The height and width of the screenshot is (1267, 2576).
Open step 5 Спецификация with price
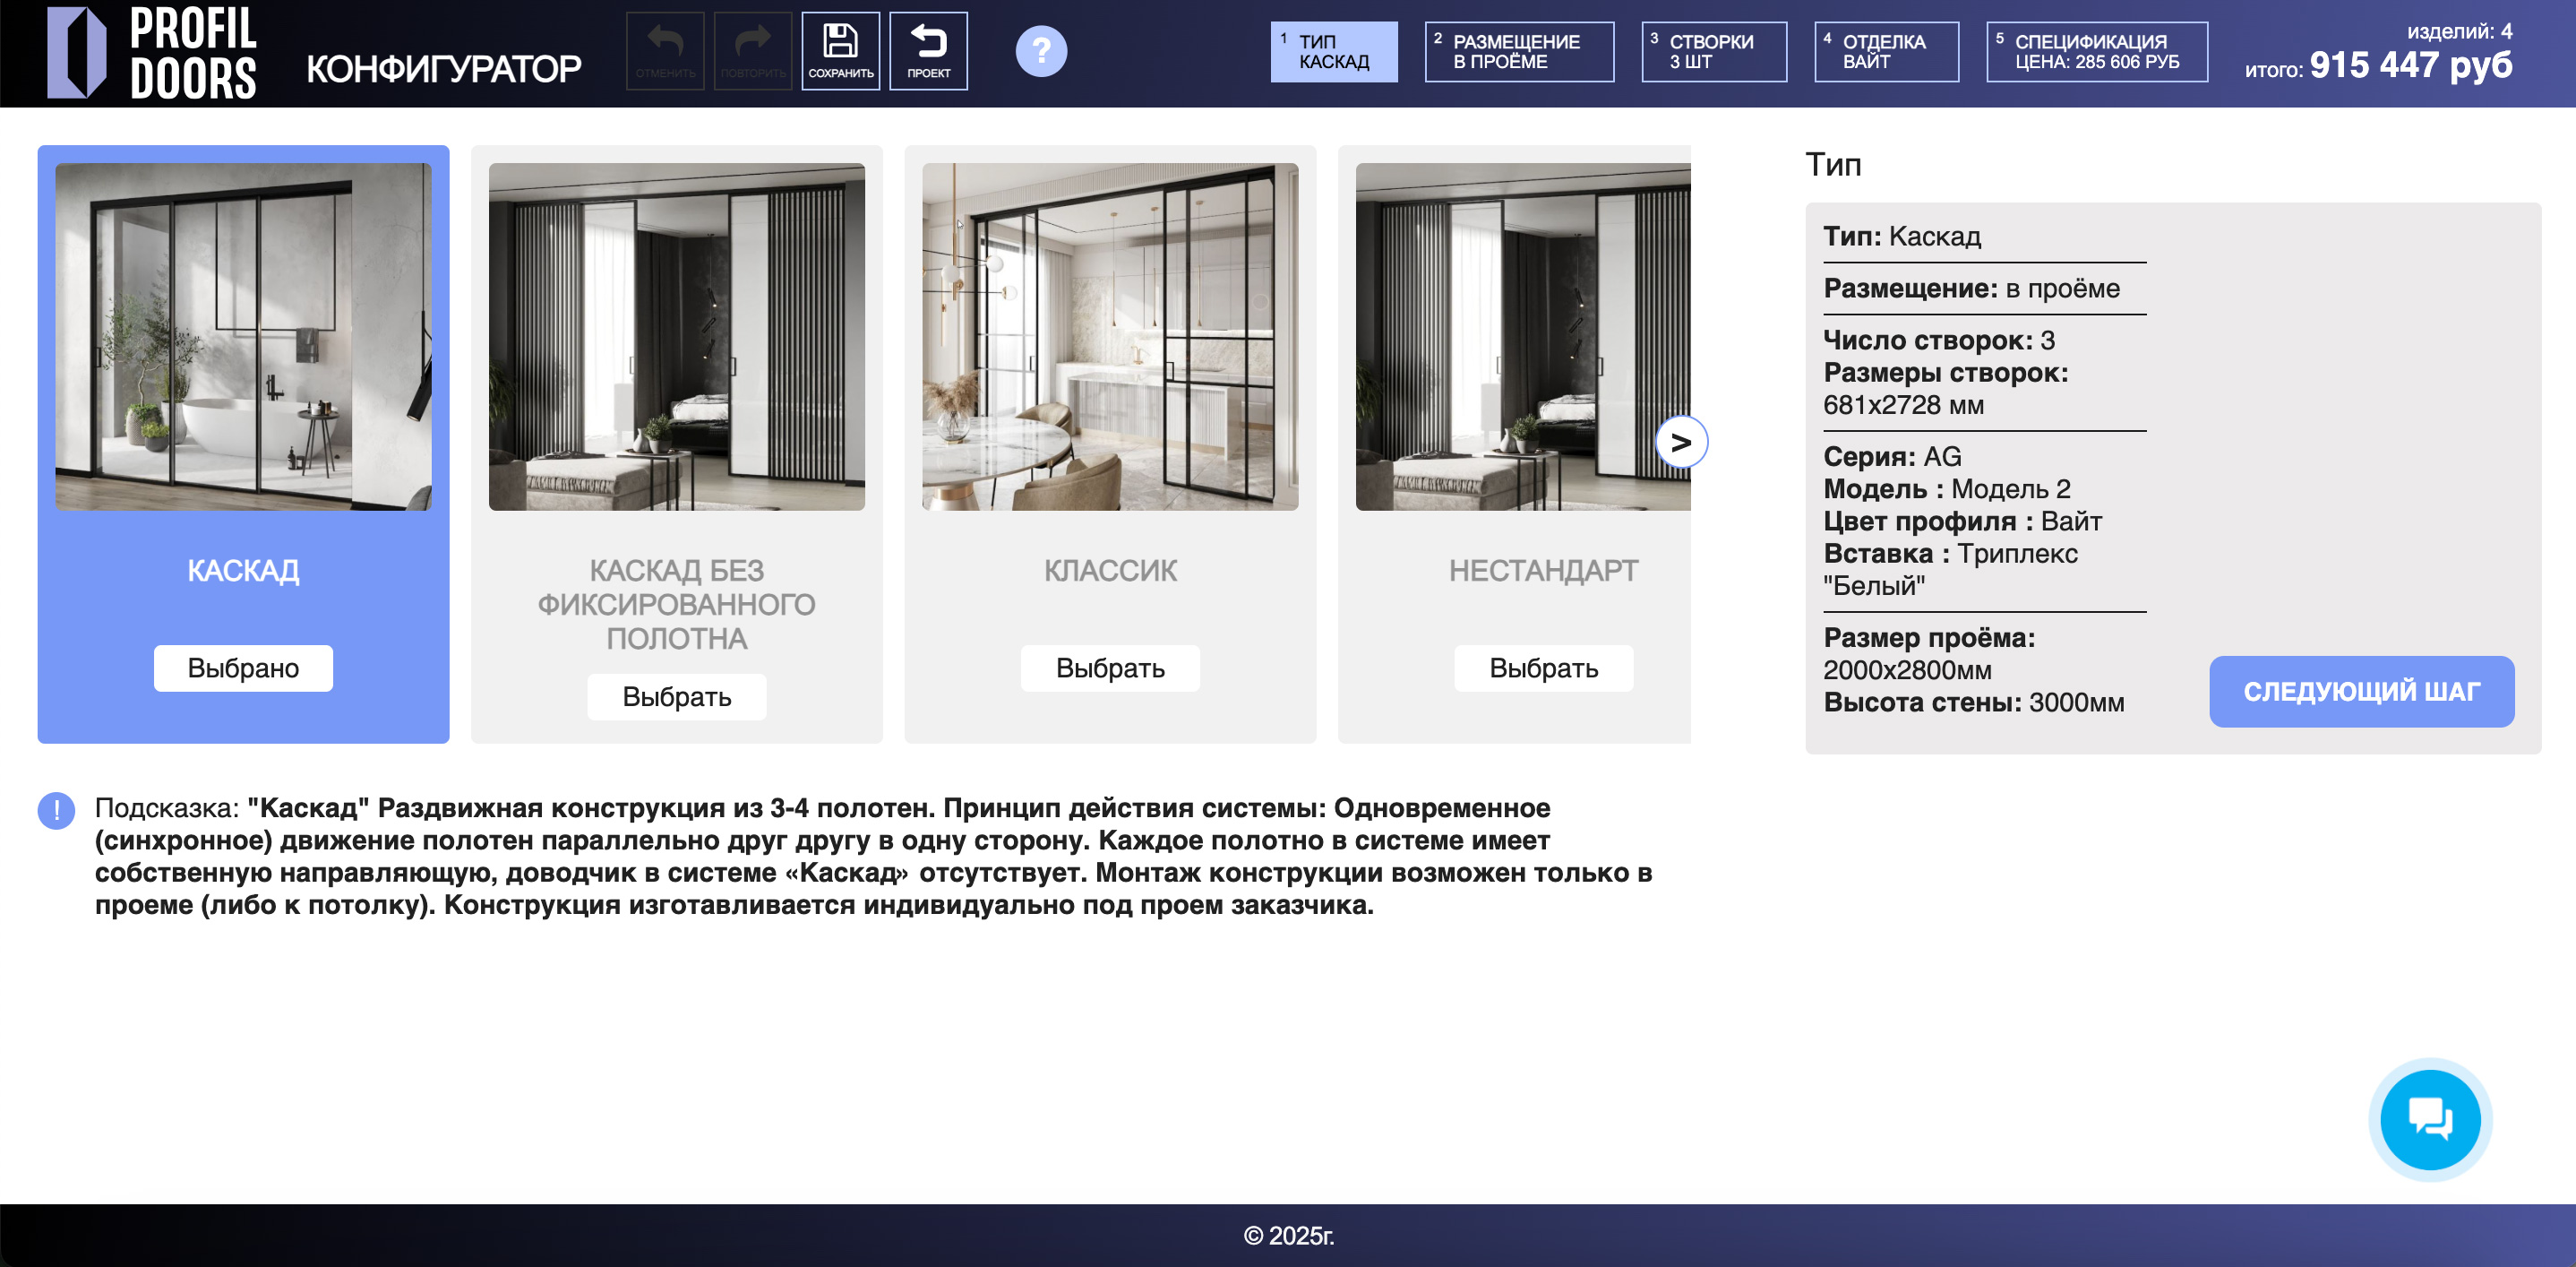(x=2097, y=52)
